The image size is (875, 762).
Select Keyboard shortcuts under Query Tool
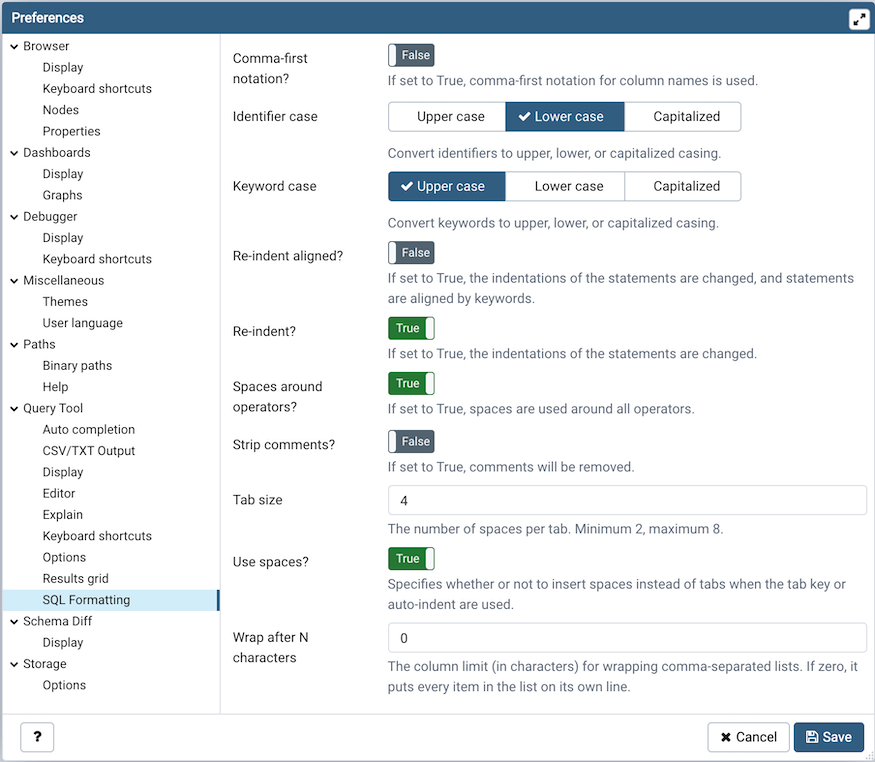(97, 536)
